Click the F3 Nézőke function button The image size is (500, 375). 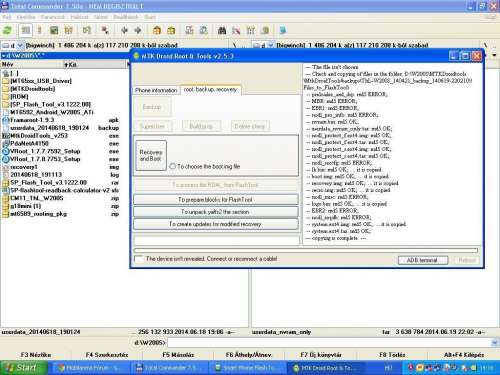click(36, 355)
